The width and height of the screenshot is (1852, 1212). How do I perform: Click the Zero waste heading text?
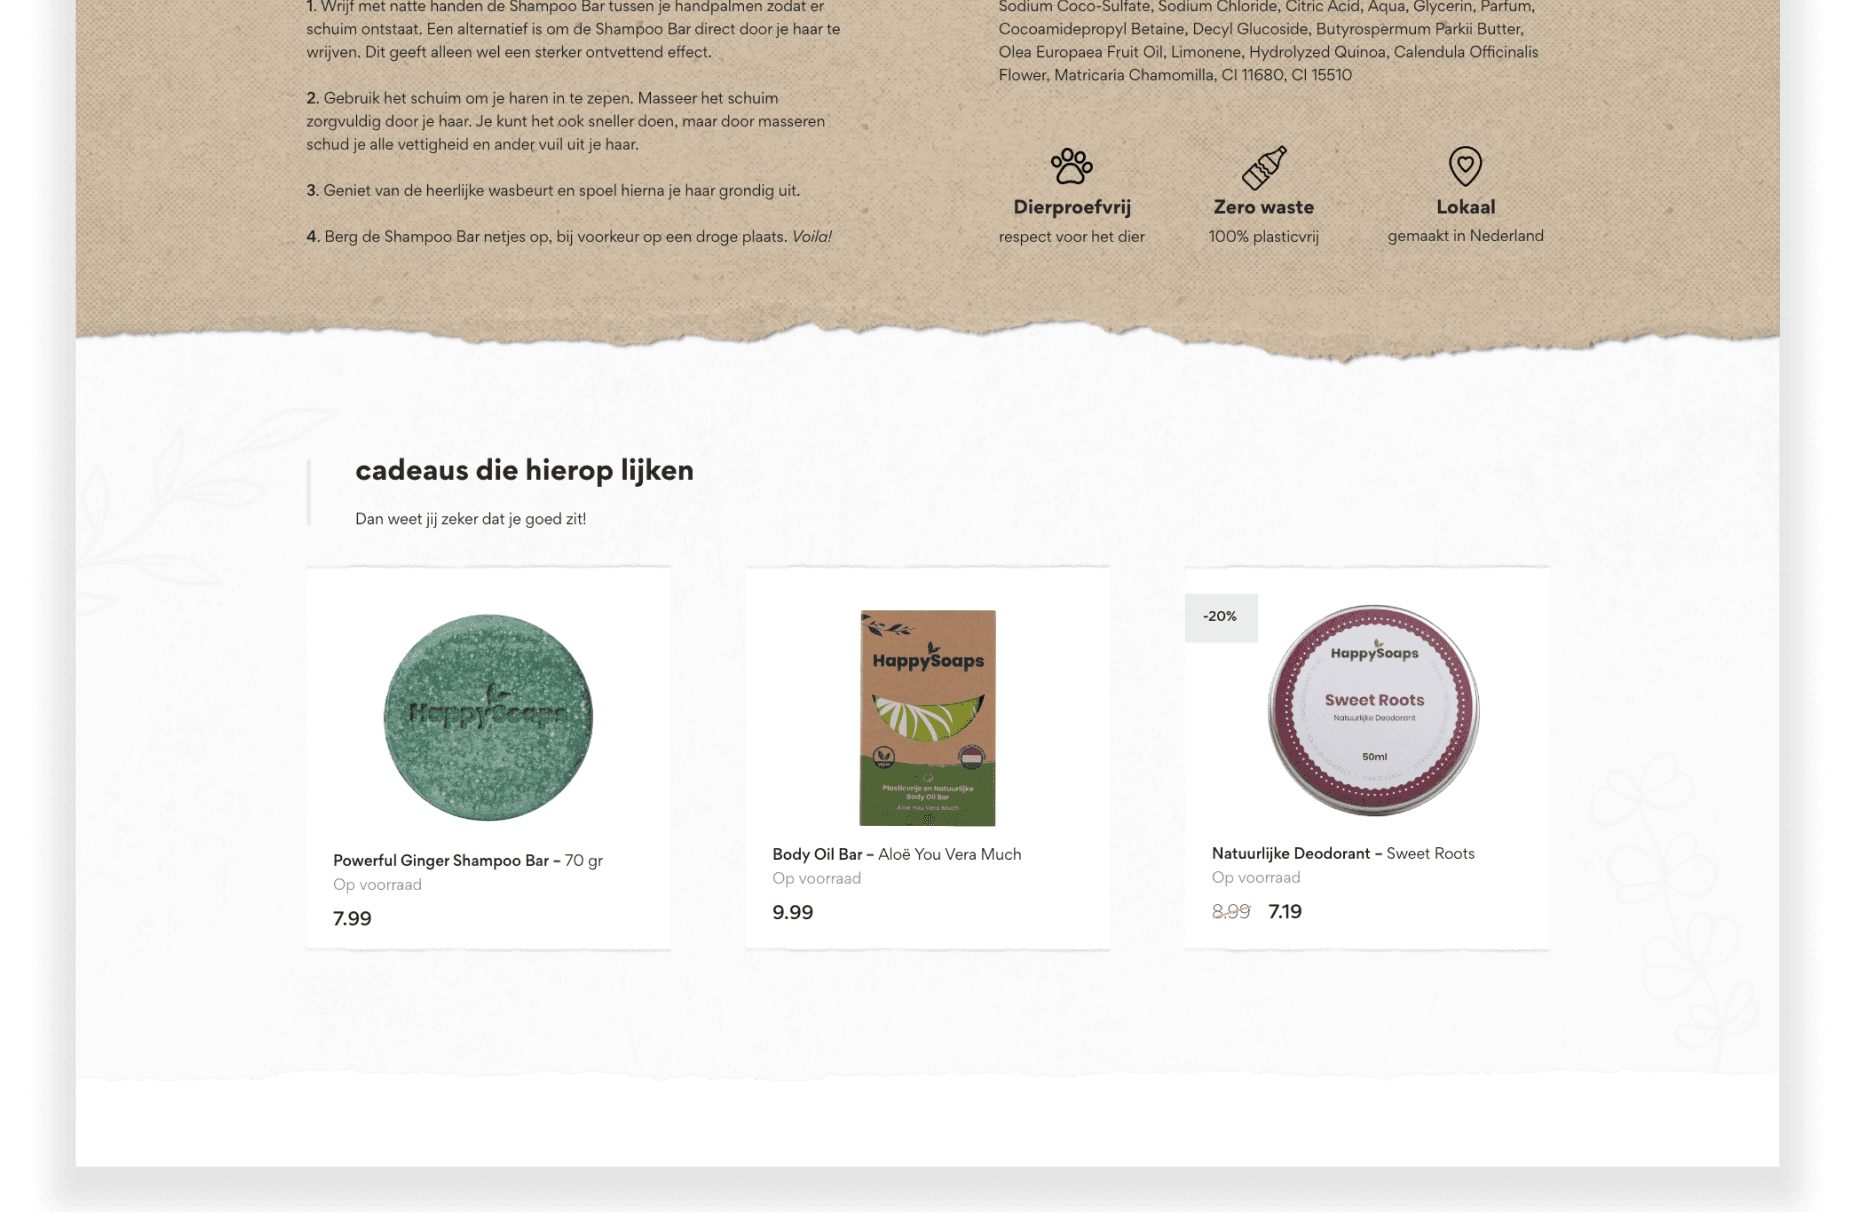click(1264, 207)
